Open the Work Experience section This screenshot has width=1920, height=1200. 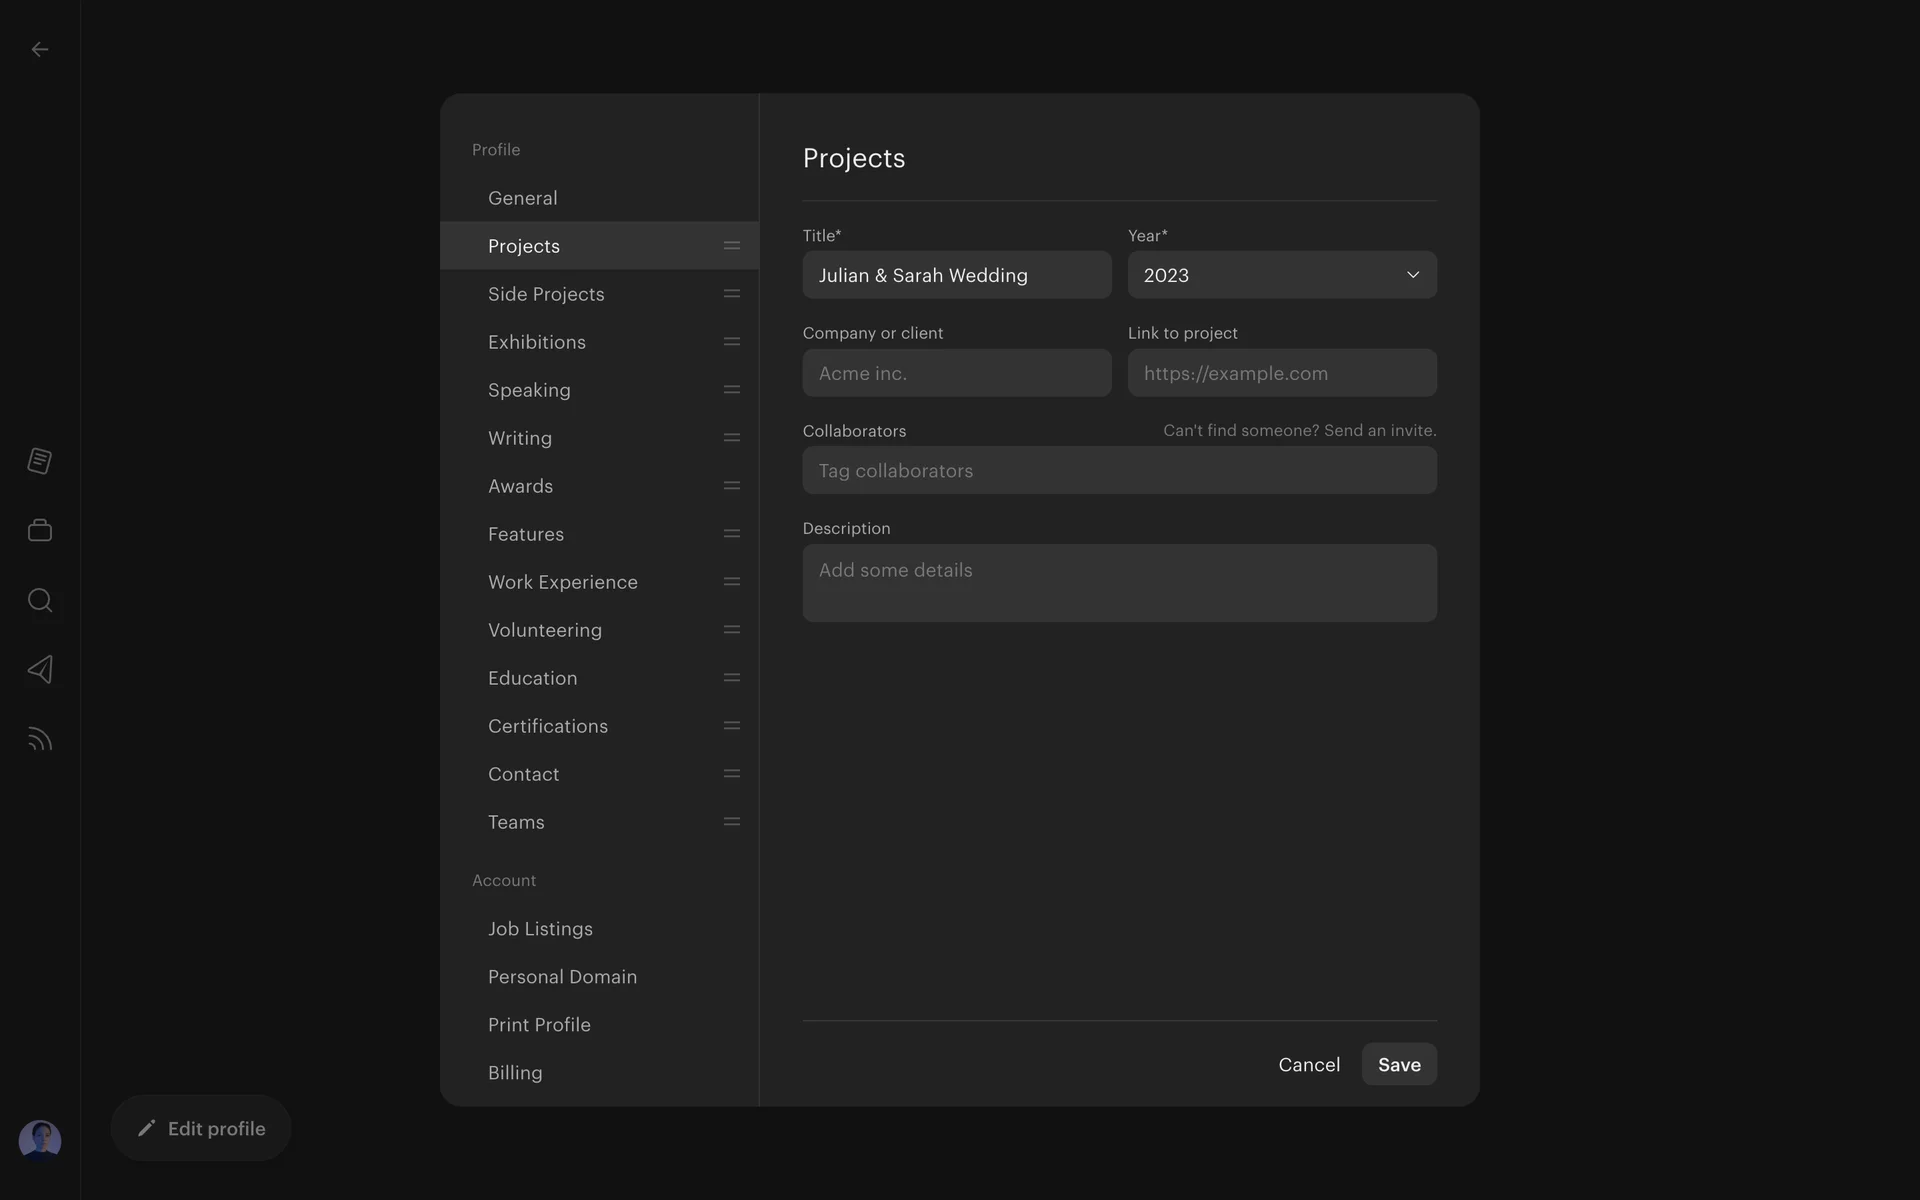tap(562, 582)
